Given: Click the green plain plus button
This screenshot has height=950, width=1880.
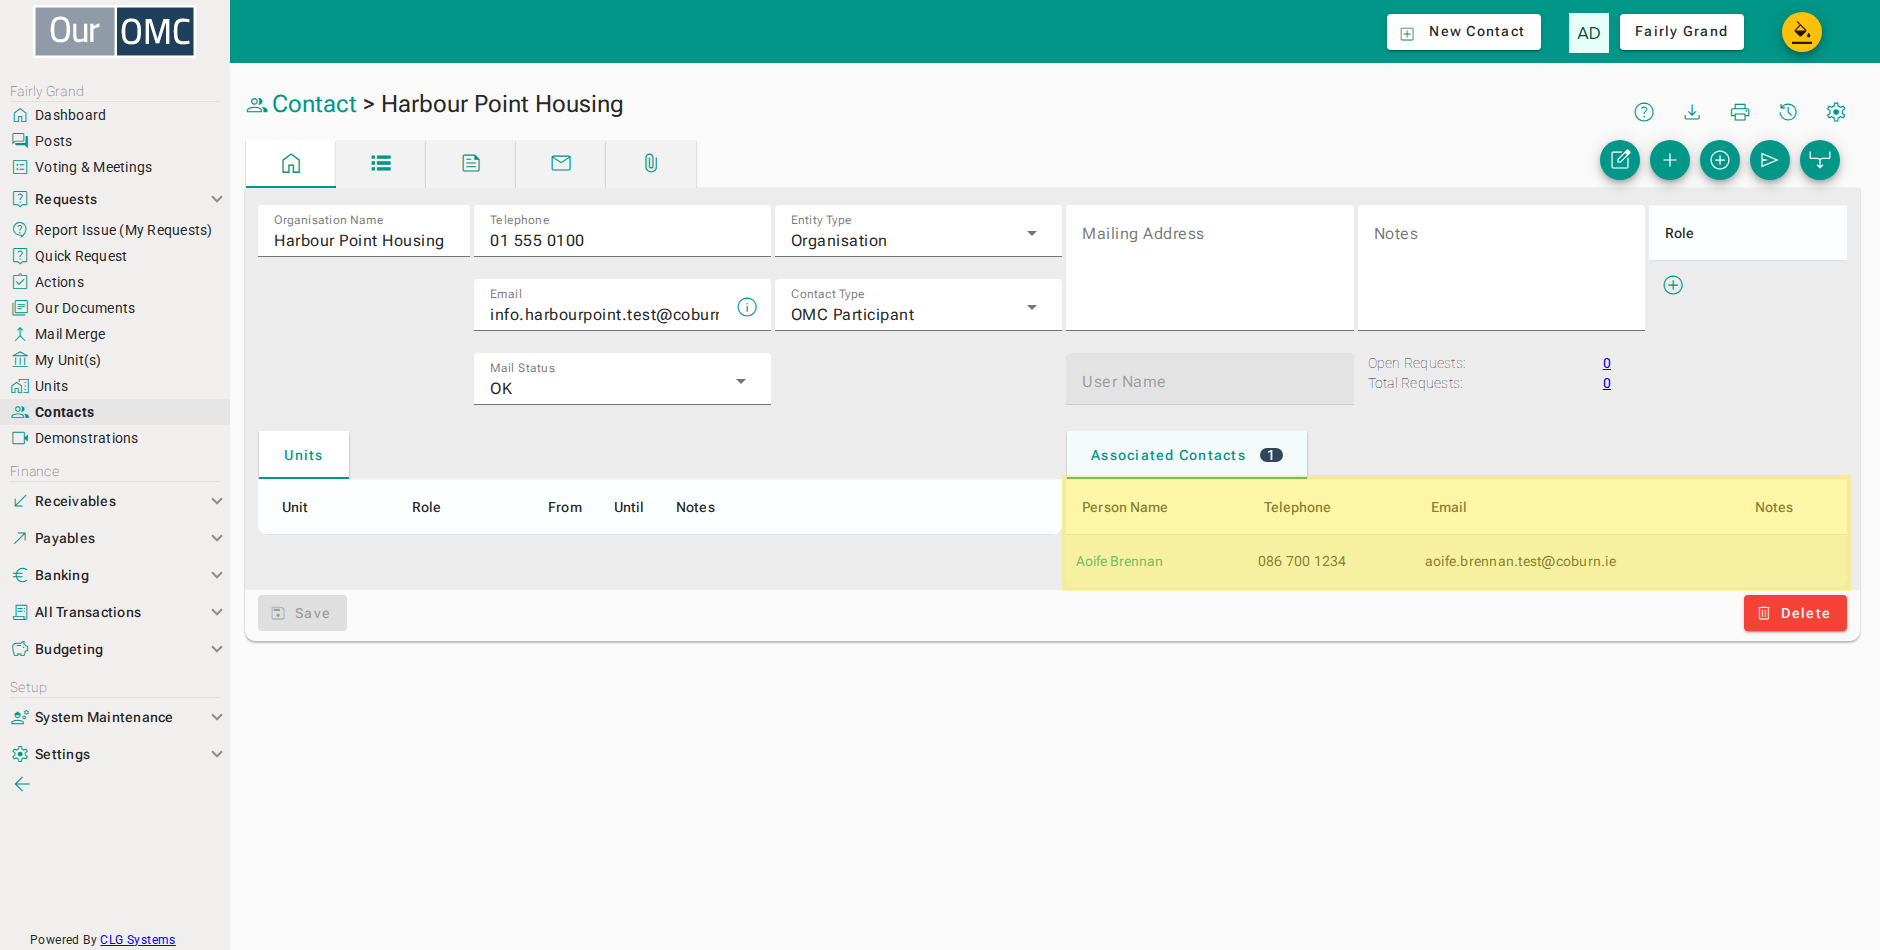Looking at the screenshot, I should [1670, 160].
